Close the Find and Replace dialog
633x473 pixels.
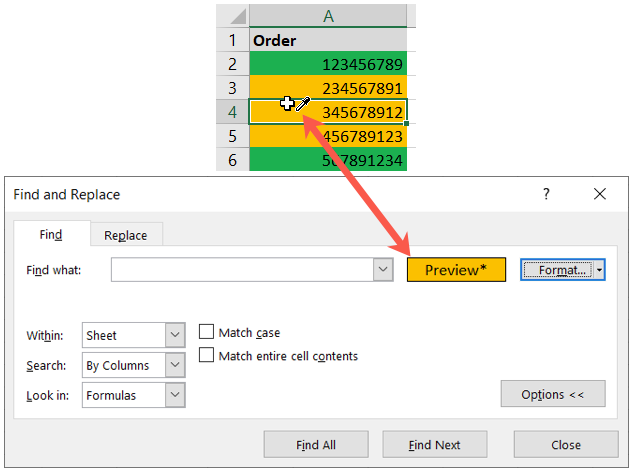click(x=600, y=194)
